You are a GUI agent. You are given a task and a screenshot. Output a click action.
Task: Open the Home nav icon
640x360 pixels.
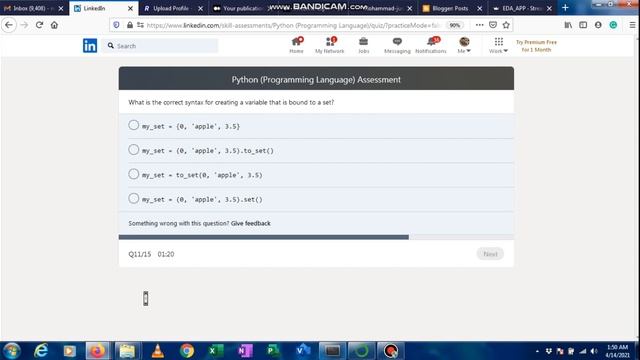click(296, 45)
